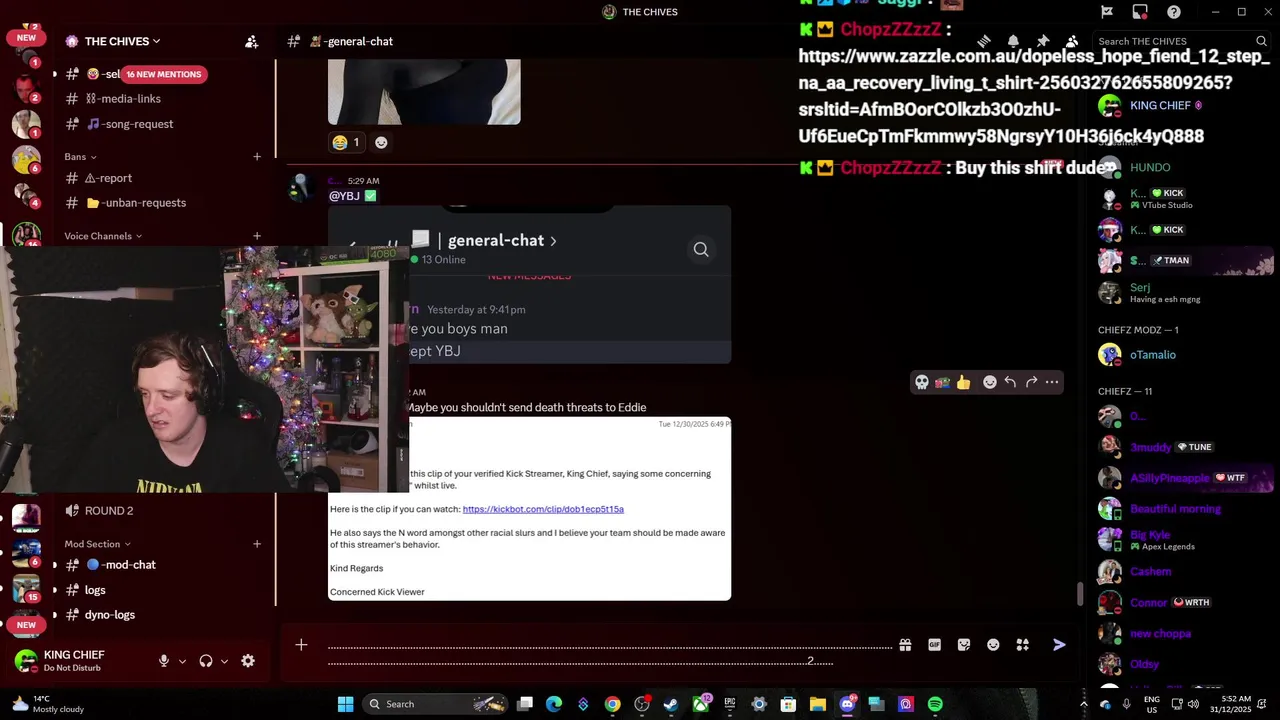
Task: Open the sticker picker
Action: pos(964,645)
